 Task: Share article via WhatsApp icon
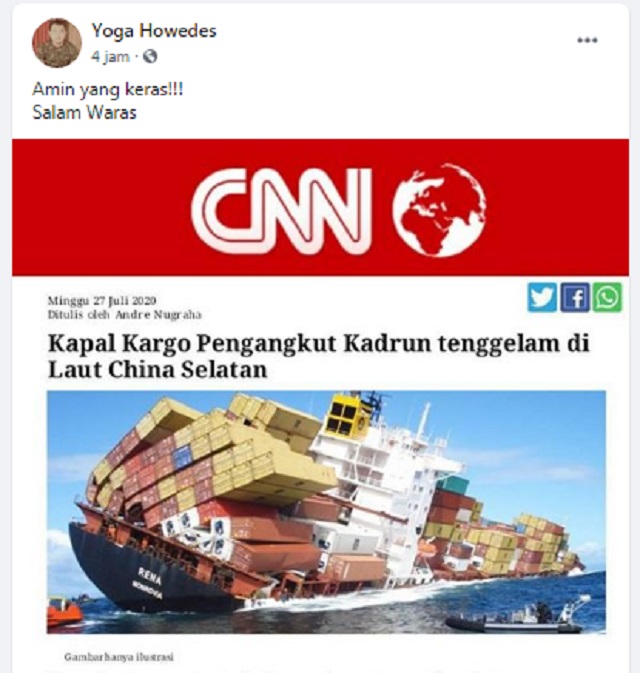607,297
